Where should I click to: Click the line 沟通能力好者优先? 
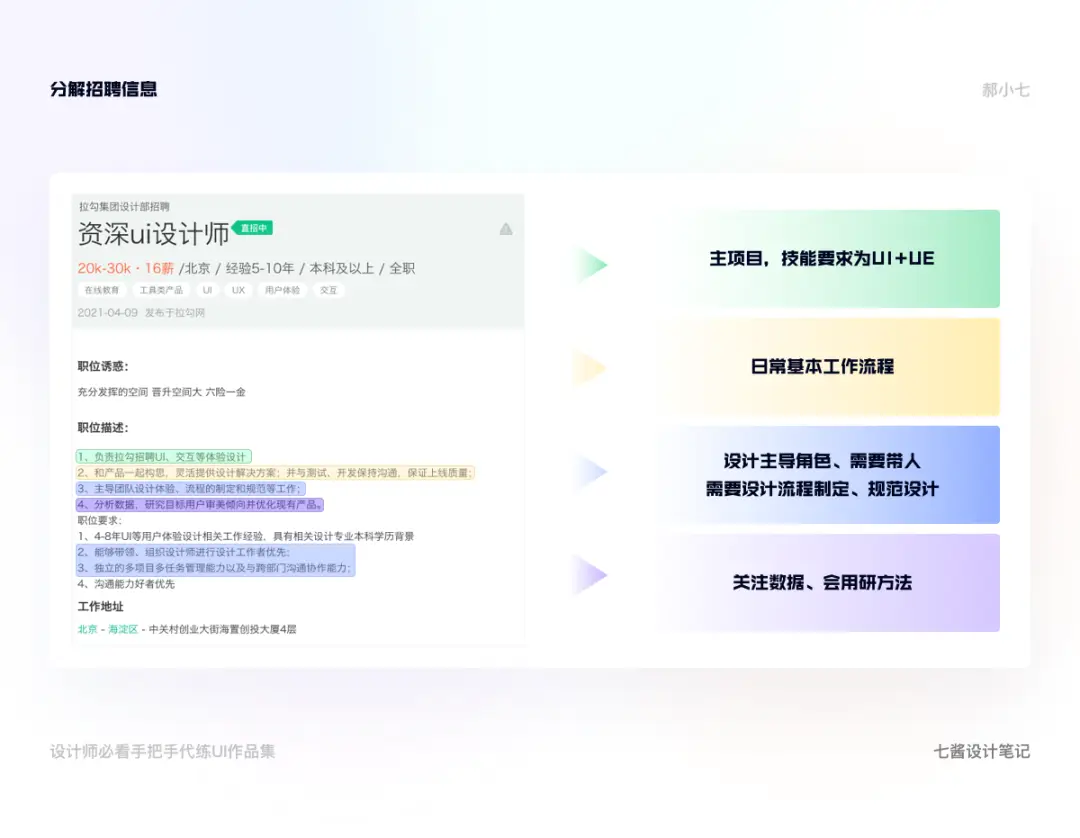126,584
